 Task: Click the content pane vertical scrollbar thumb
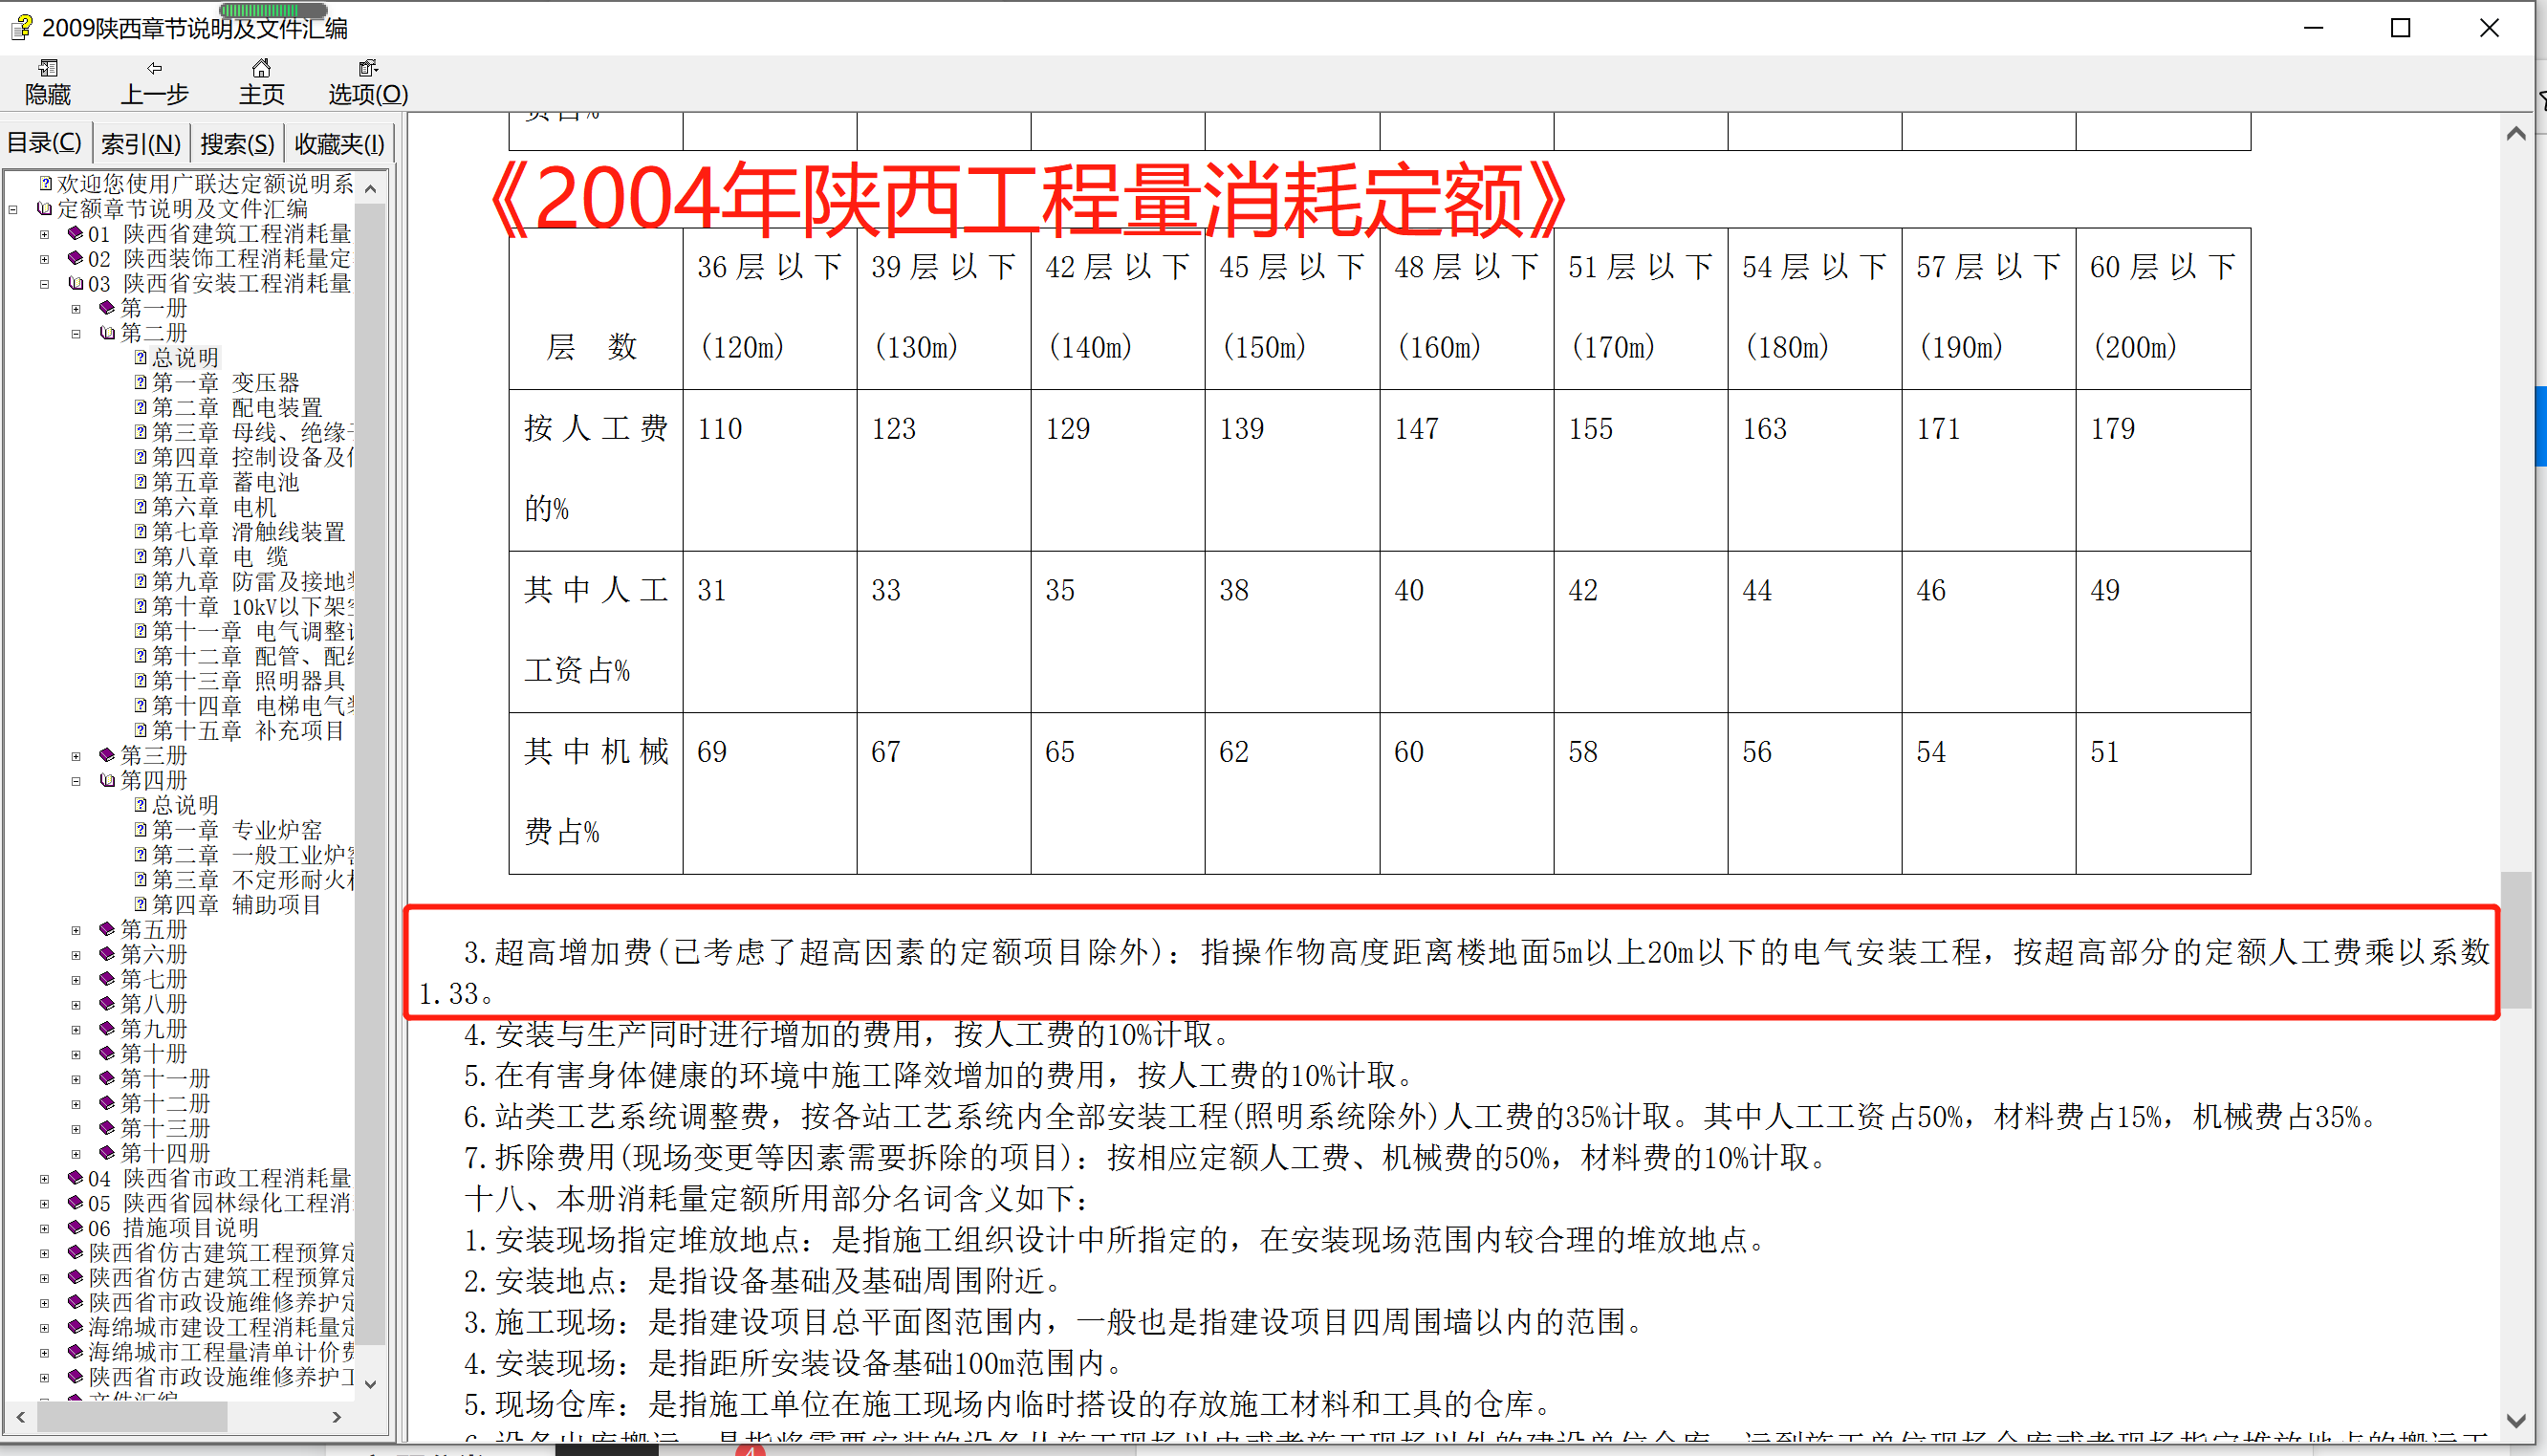pos(2516,940)
